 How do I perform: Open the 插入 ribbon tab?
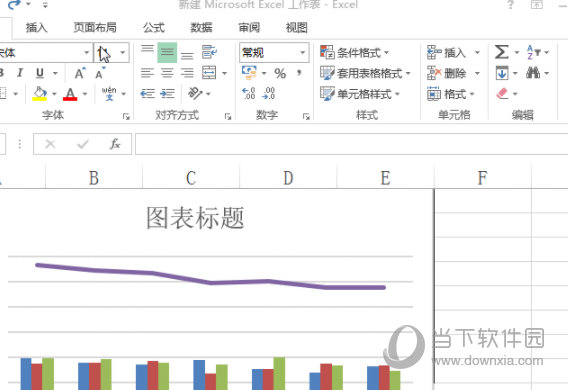coord(37,28)
